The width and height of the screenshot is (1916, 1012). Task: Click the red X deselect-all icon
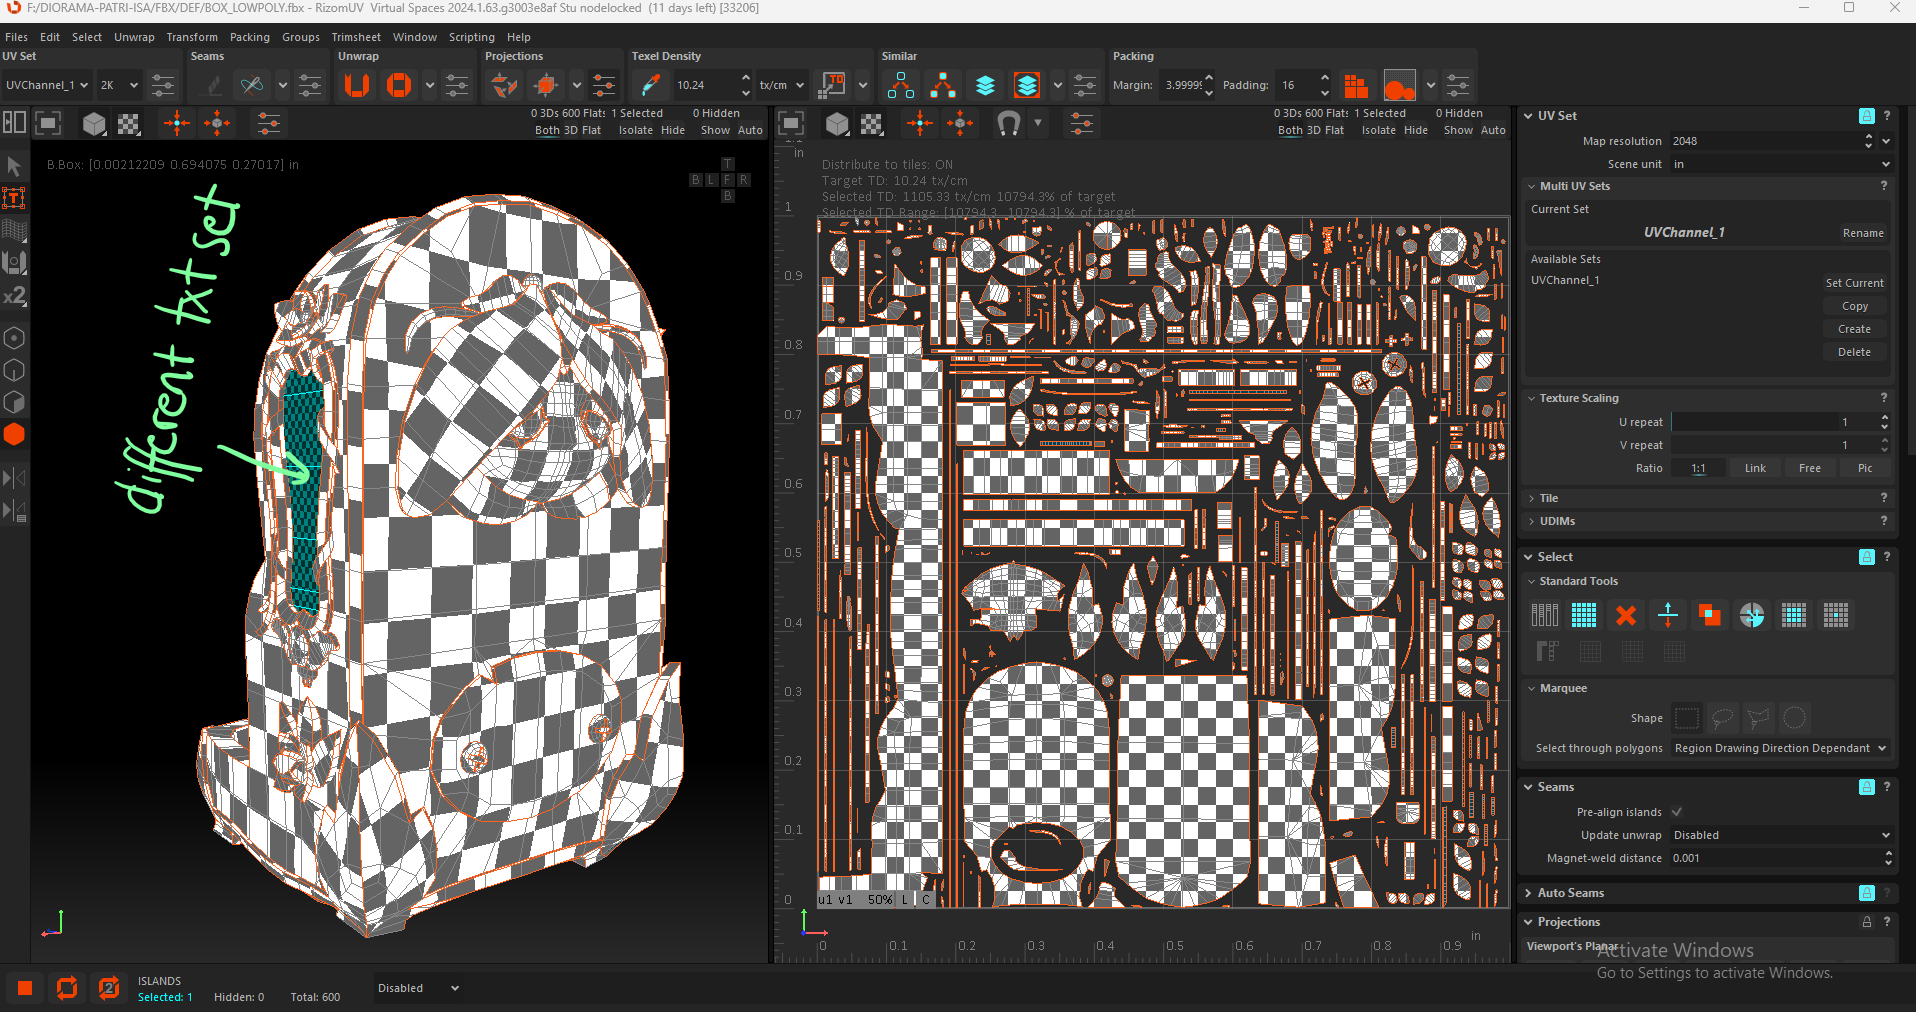coord(1626,615)
